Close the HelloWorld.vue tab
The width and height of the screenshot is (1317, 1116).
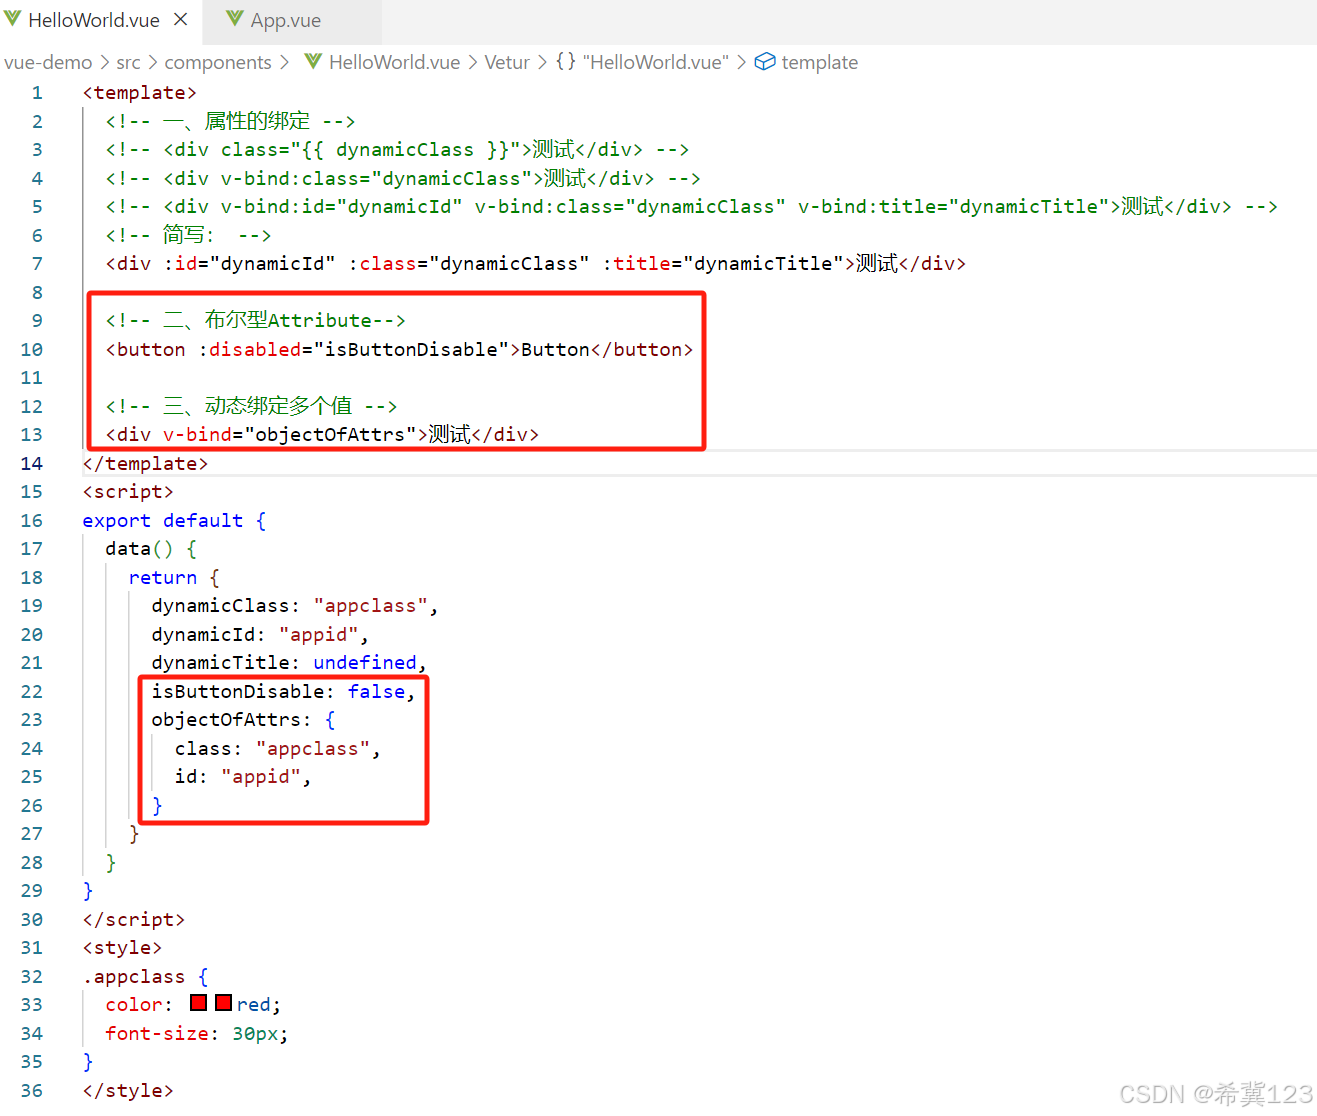coord(181,20)
